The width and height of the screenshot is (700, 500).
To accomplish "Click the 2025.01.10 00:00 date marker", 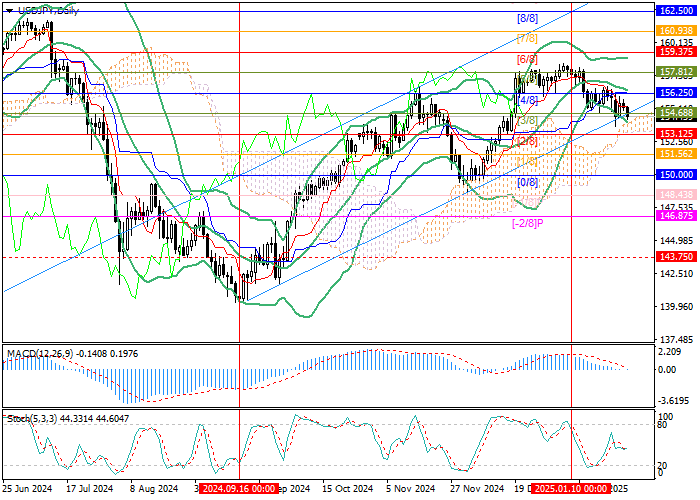I will (x=570, y=488).
